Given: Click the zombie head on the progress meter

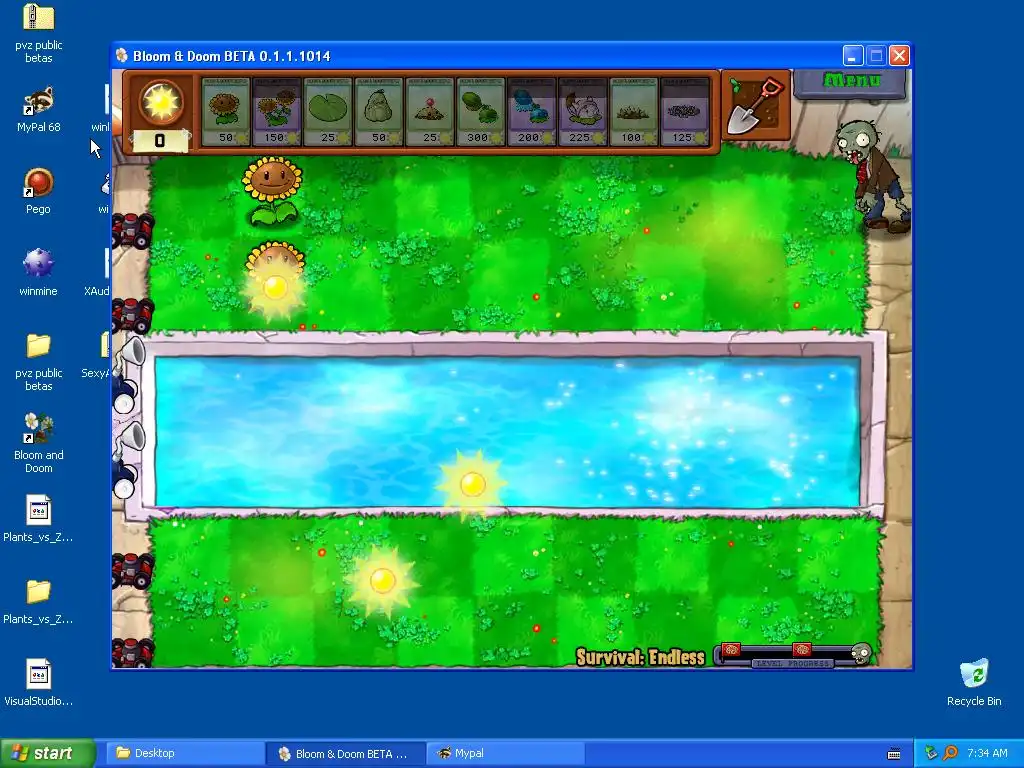Looking at the screenshot, I should [861, 652].
